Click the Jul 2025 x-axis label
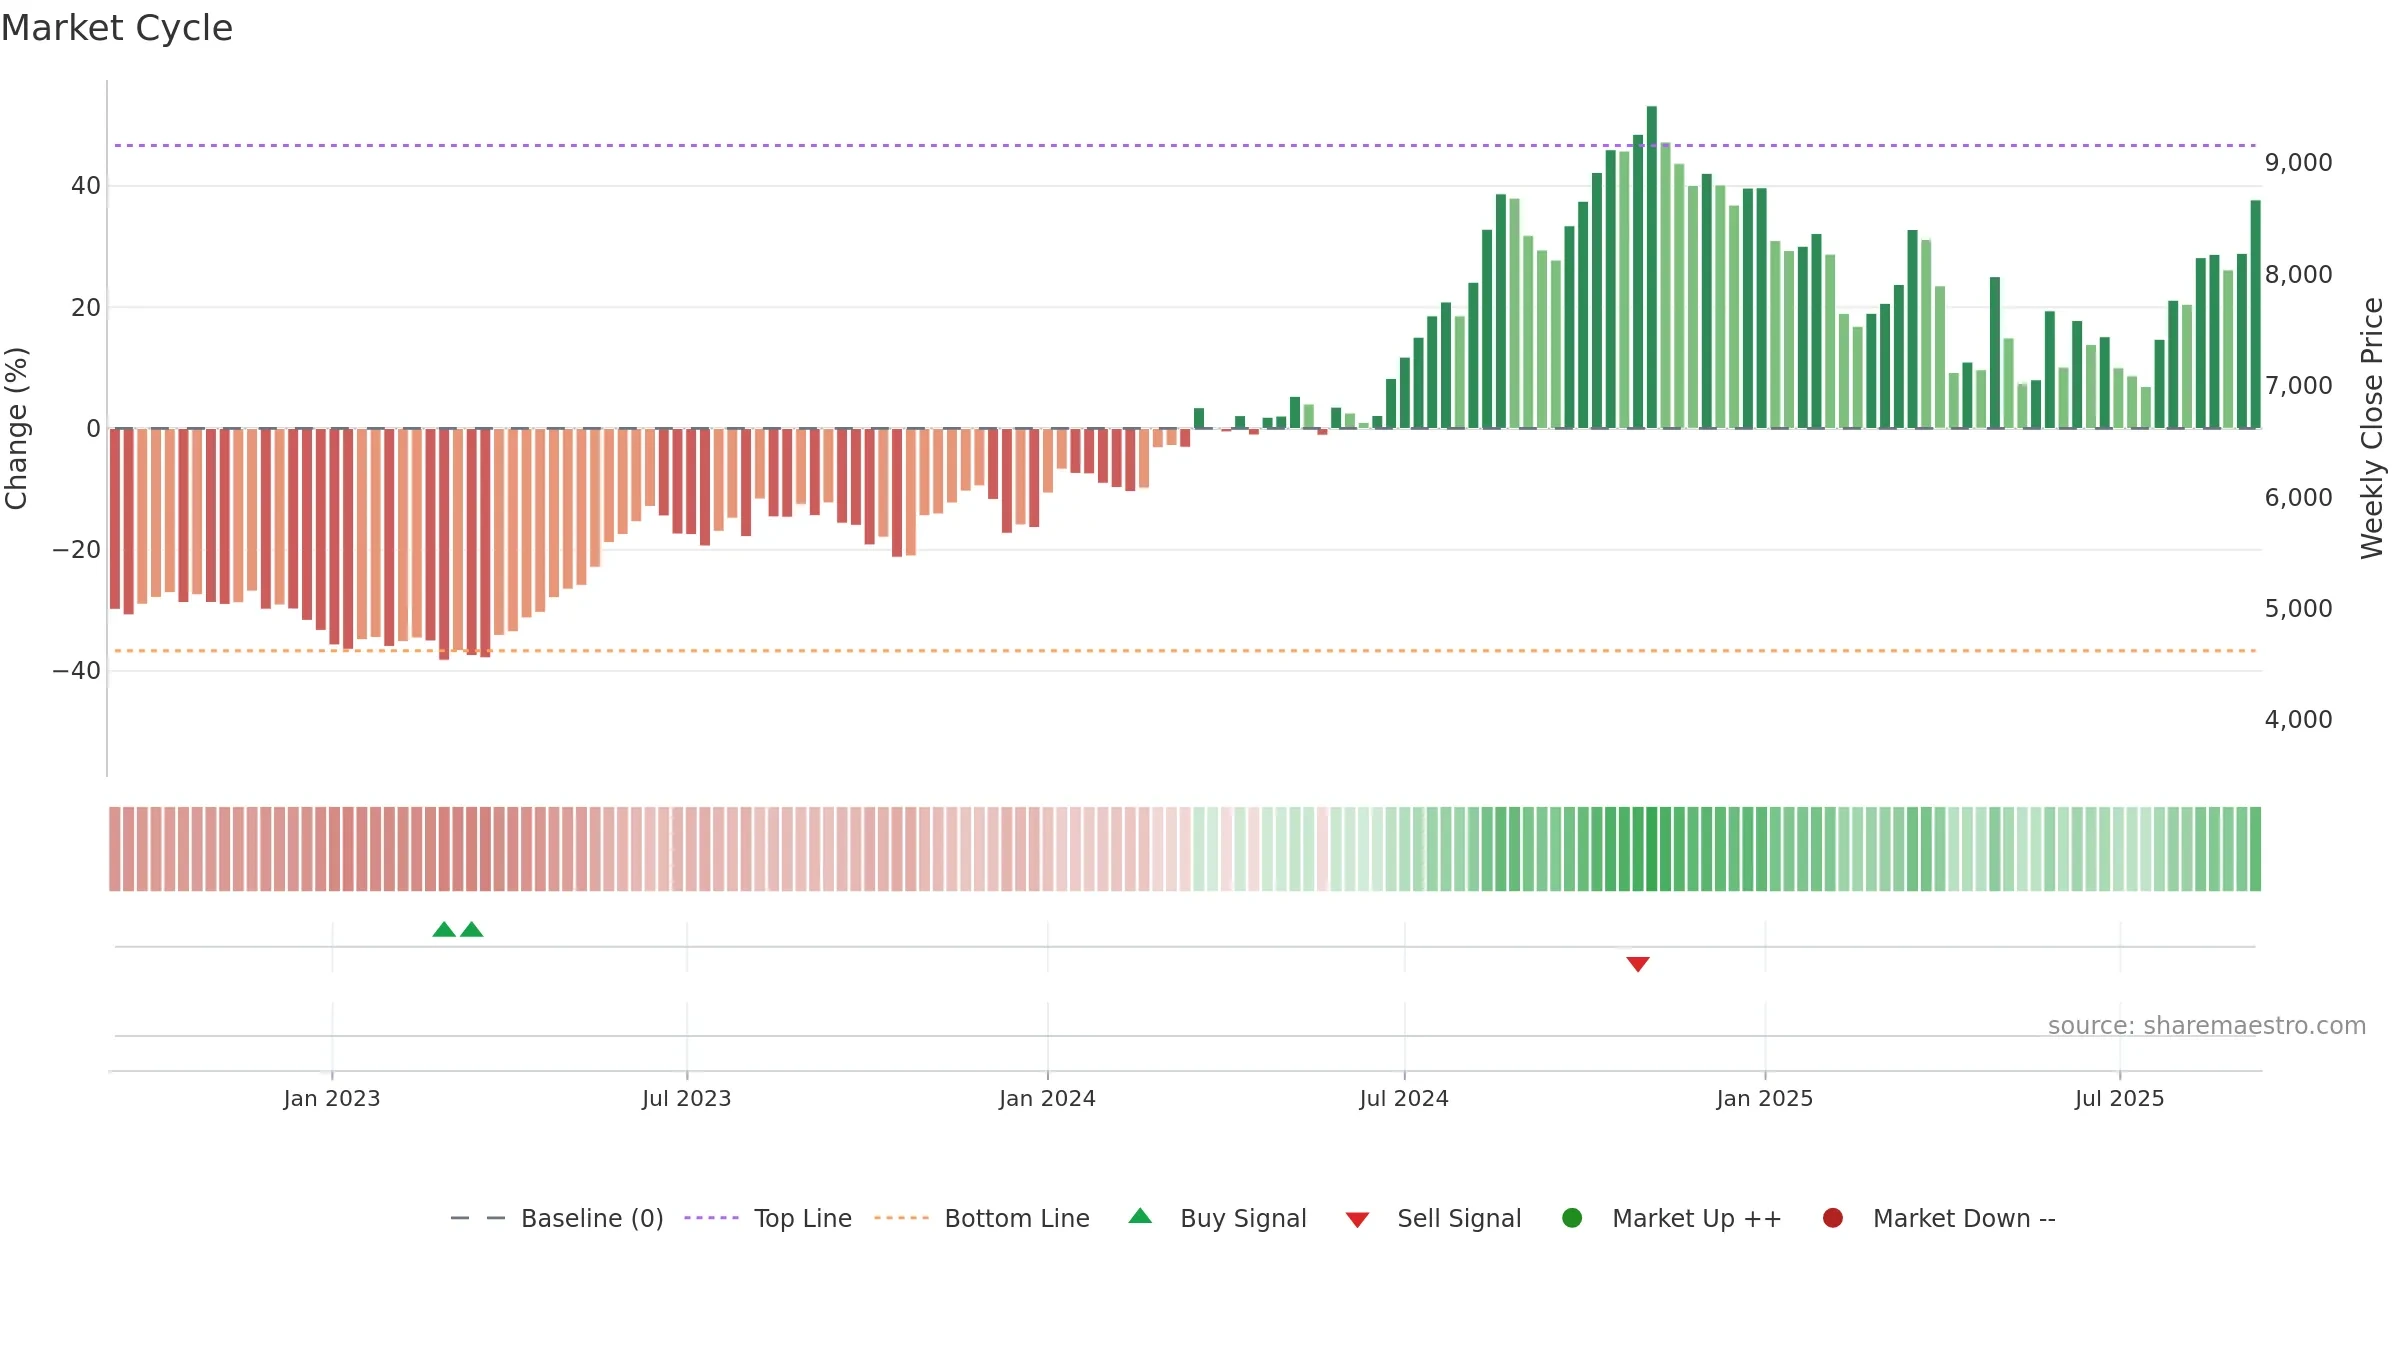2400x1350 pixels. 2120,1098
